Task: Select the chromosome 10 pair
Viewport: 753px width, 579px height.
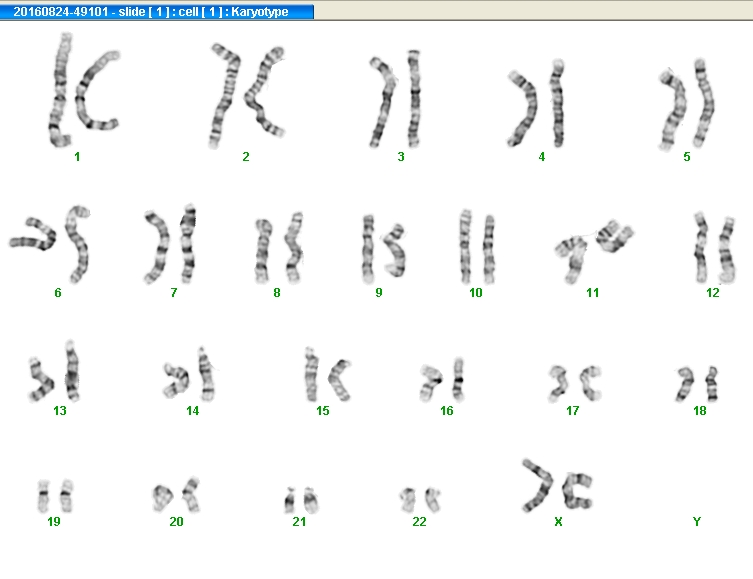Action: pos(477,247)
